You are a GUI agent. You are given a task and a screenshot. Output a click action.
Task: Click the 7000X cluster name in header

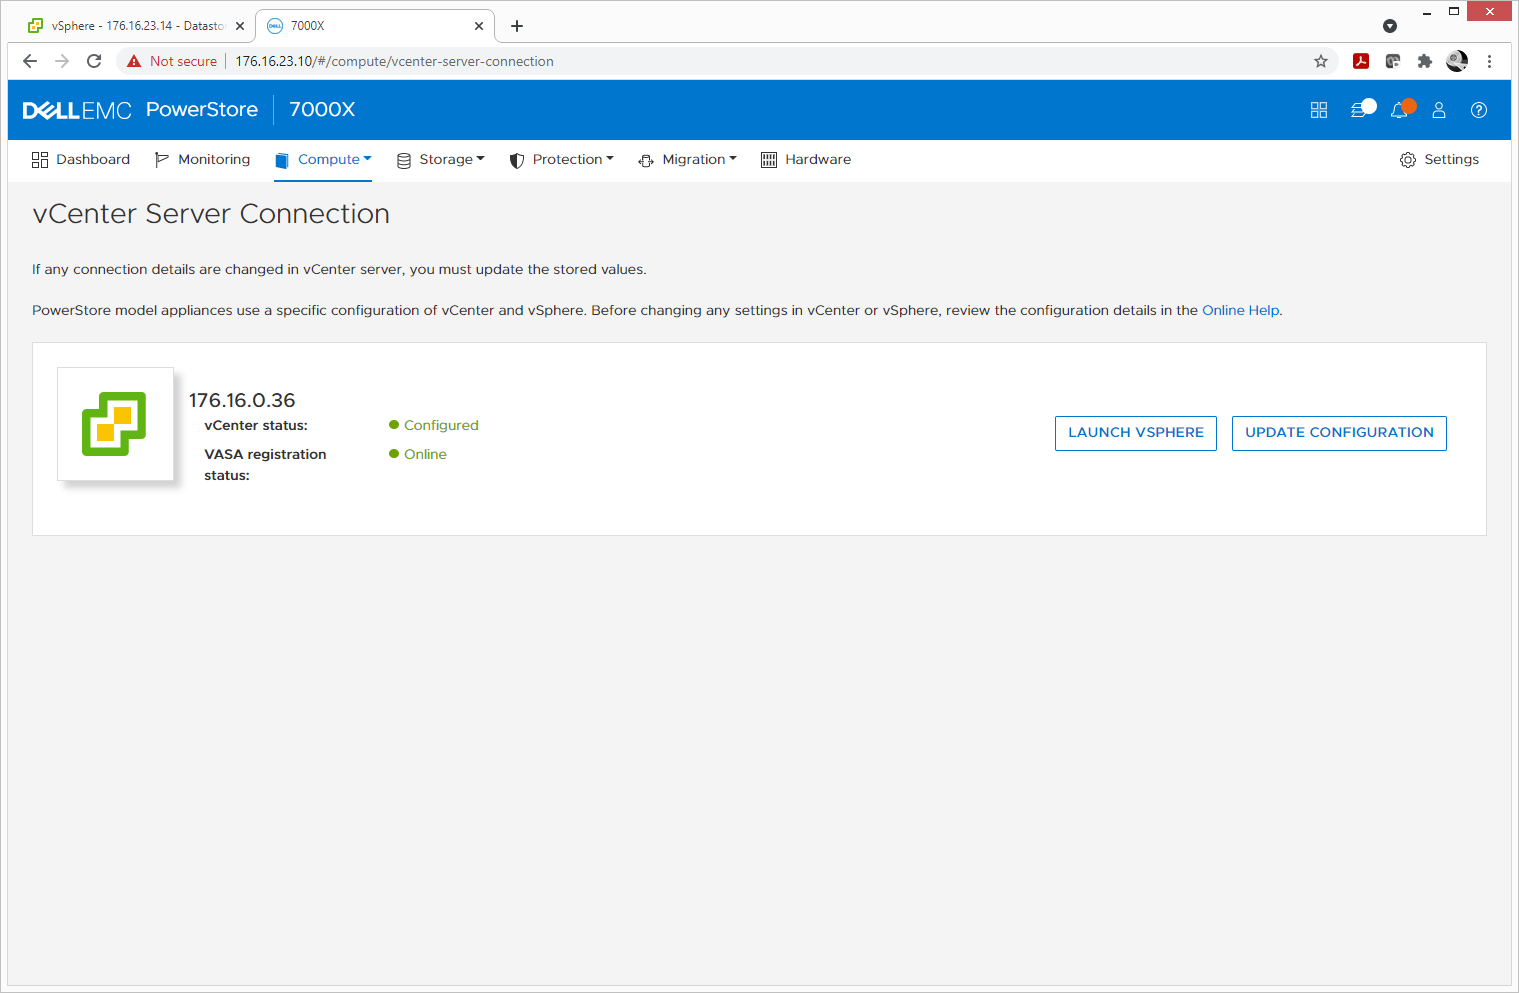point(322,110)
